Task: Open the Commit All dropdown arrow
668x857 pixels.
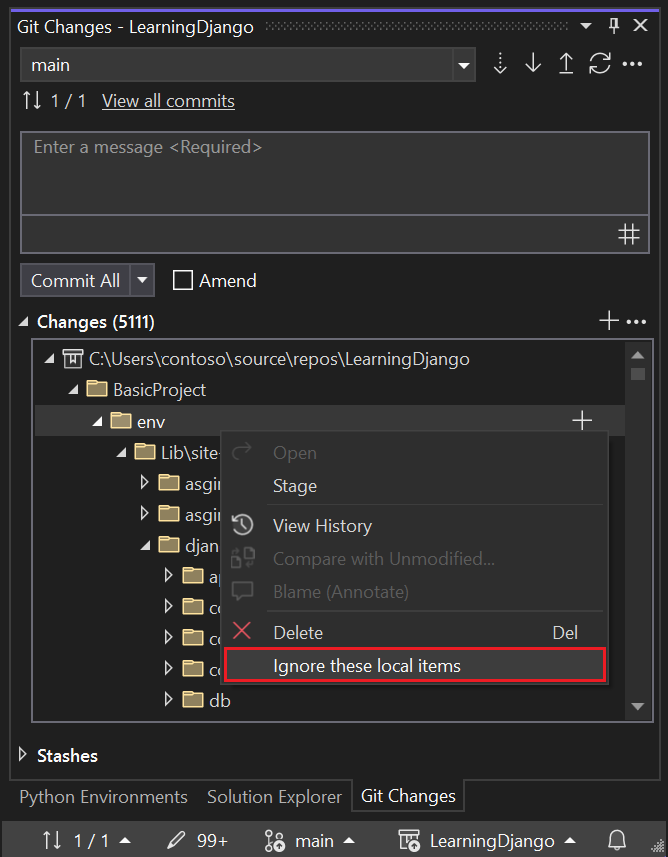Action: pos(142,280)
